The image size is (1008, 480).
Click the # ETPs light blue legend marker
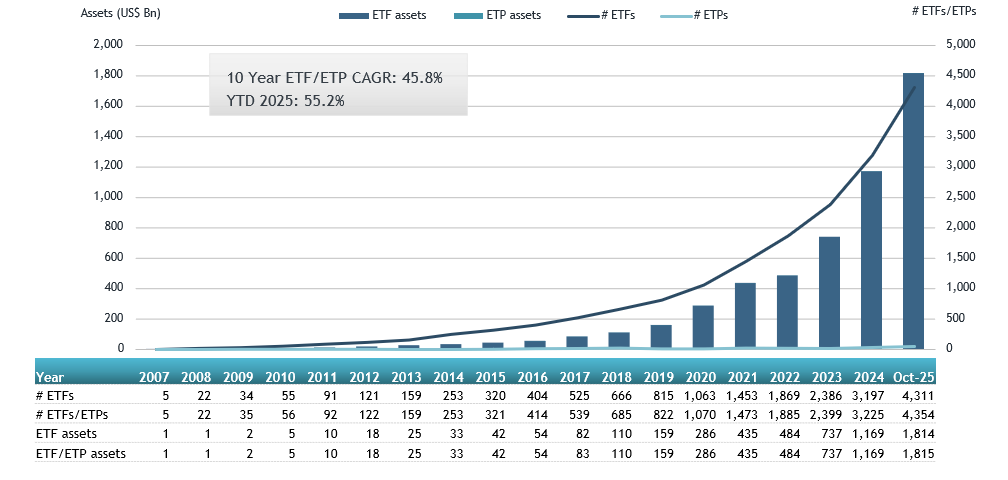tap(677, 15)
